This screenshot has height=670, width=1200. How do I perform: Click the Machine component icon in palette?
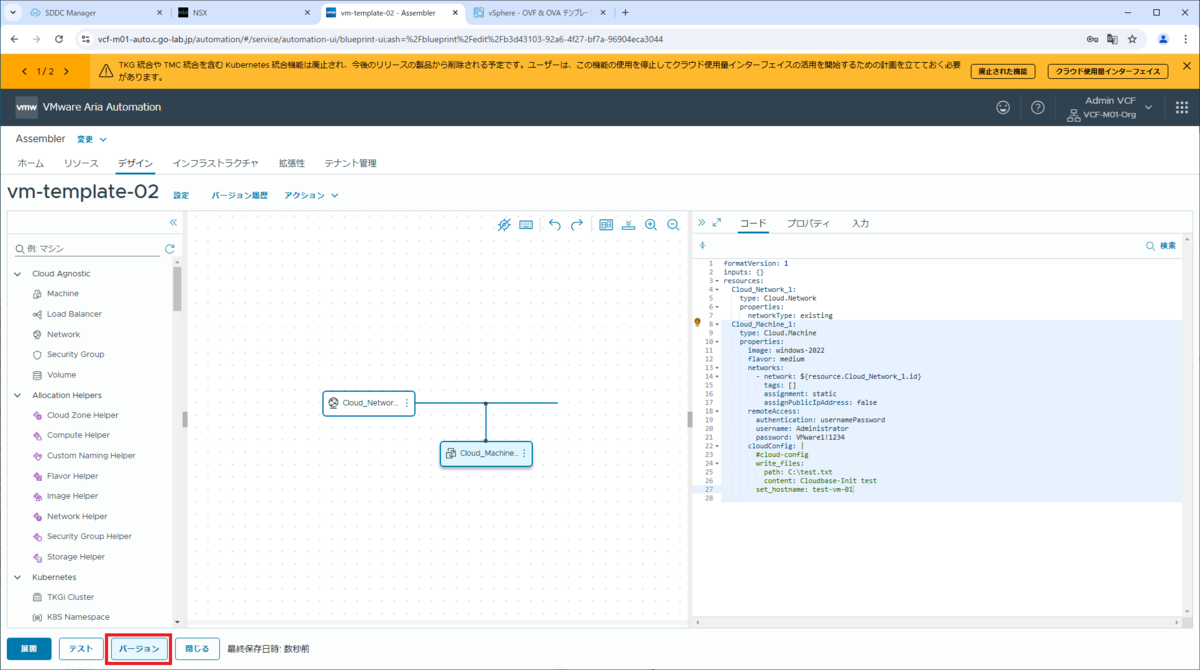coord(37,294)
